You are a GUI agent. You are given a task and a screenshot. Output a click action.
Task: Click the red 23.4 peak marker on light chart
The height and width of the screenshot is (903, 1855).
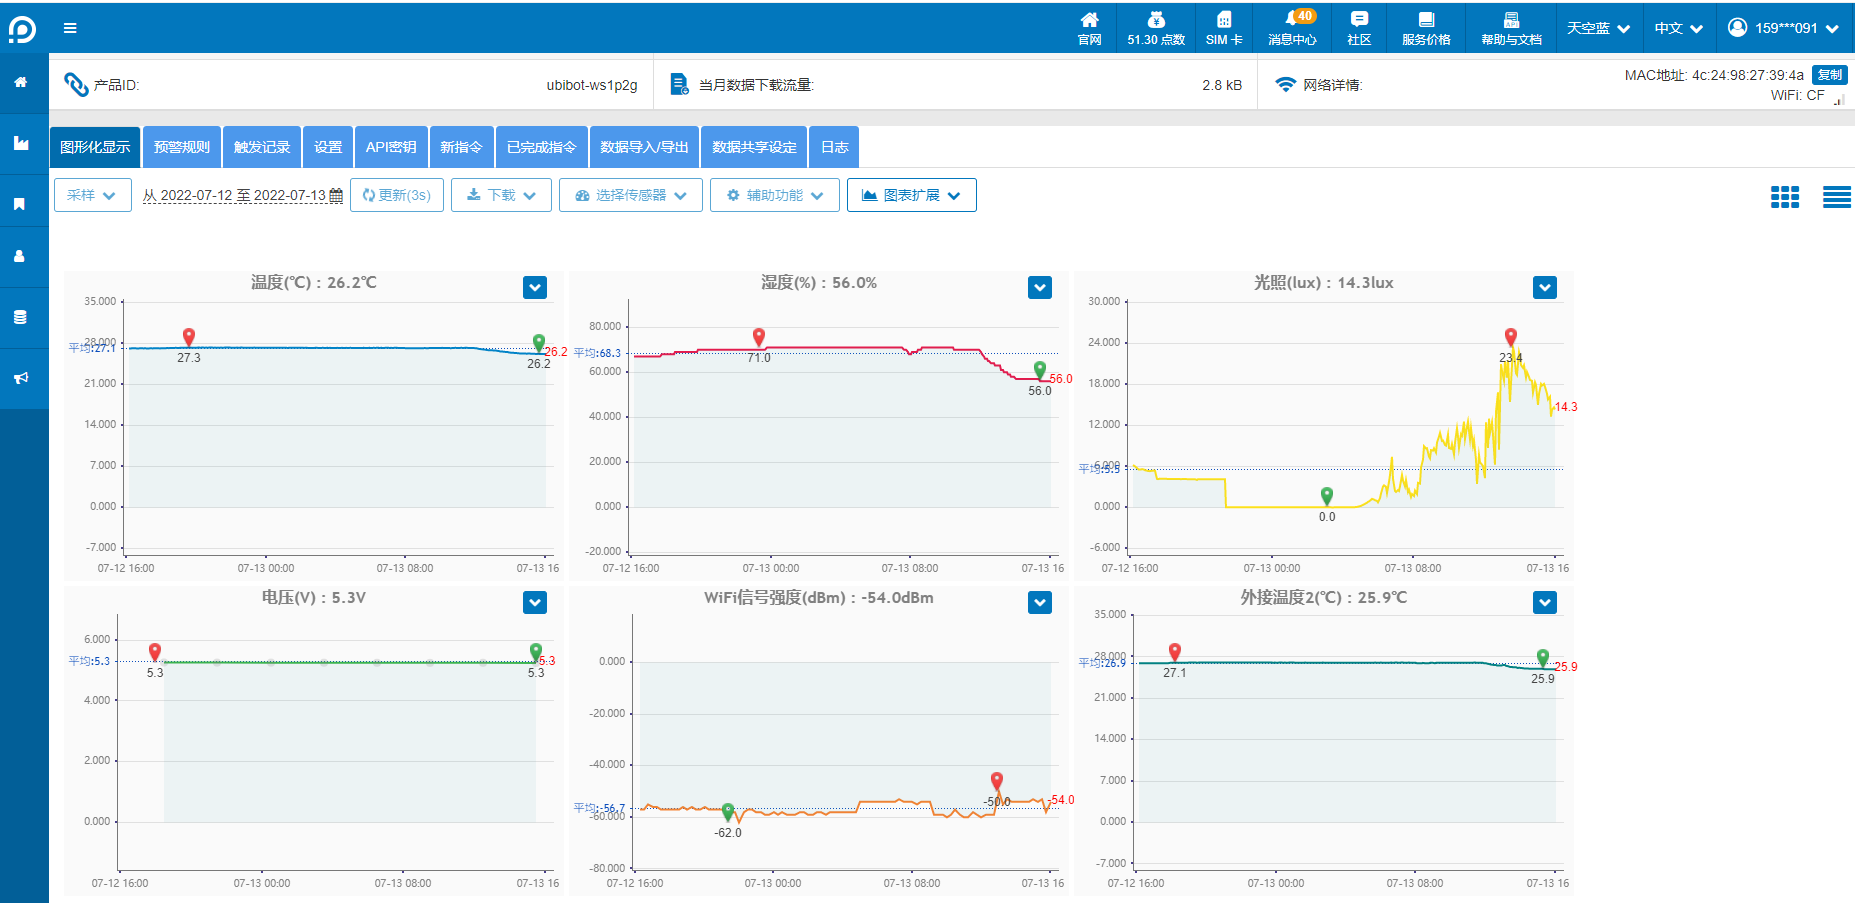[1511, 337]
